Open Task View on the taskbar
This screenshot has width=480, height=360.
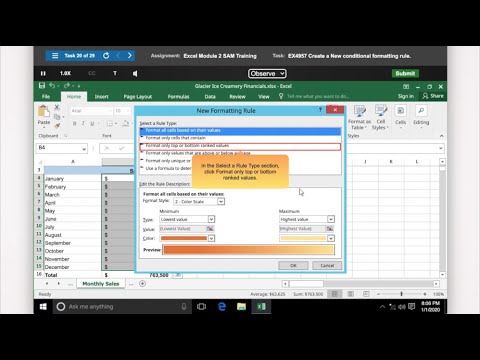tap(201, 306)
